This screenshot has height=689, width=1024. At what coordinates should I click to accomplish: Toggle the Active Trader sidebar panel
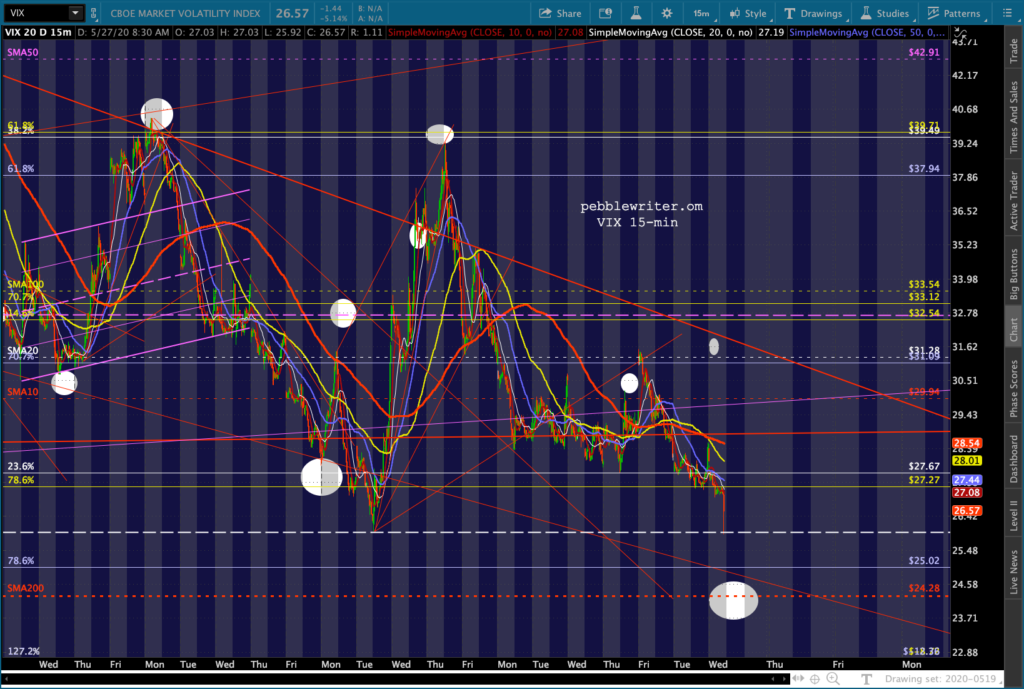(x=1013, y=200)
